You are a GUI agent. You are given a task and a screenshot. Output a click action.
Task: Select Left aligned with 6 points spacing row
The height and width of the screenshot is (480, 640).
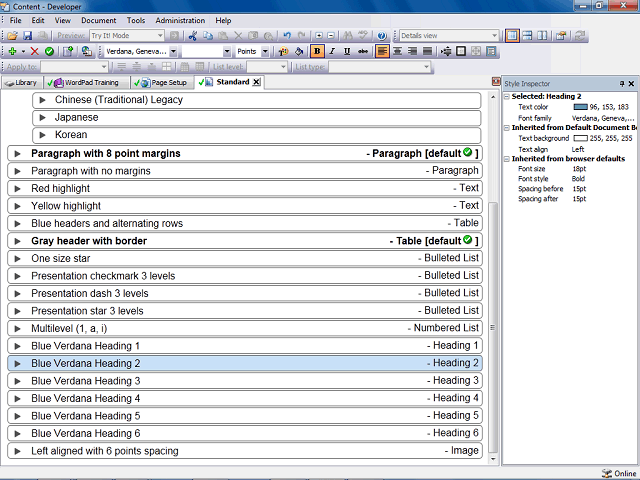245,451
